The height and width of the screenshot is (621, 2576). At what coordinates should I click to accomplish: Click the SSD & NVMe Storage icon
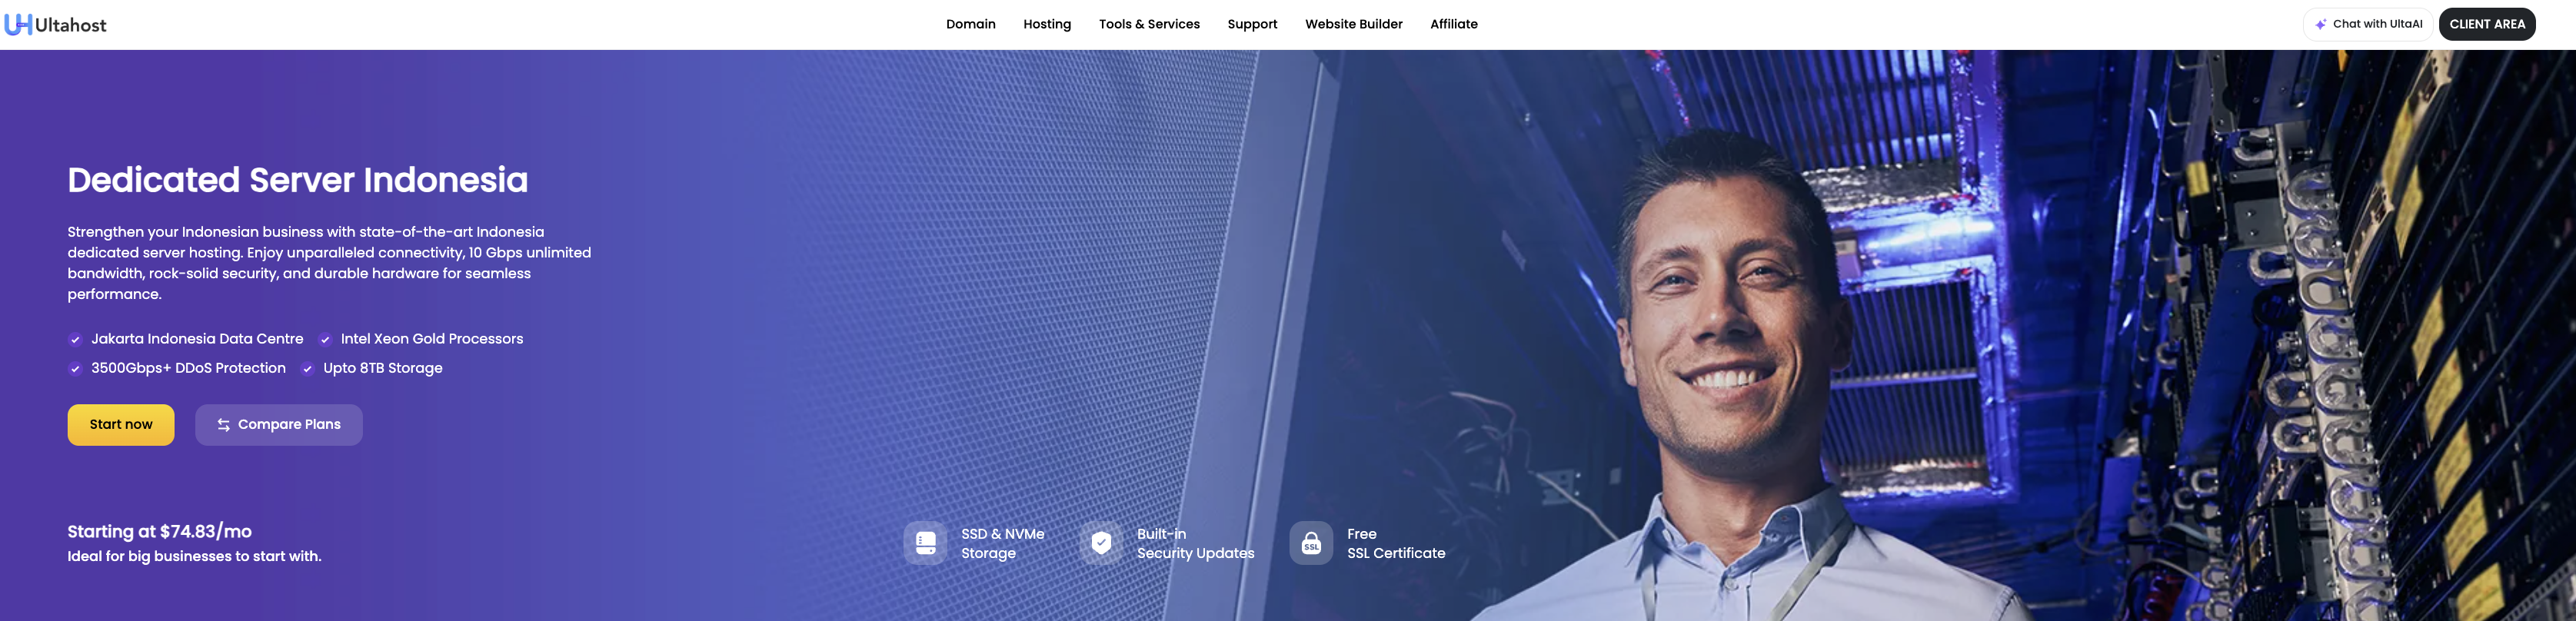coord(925,543)
